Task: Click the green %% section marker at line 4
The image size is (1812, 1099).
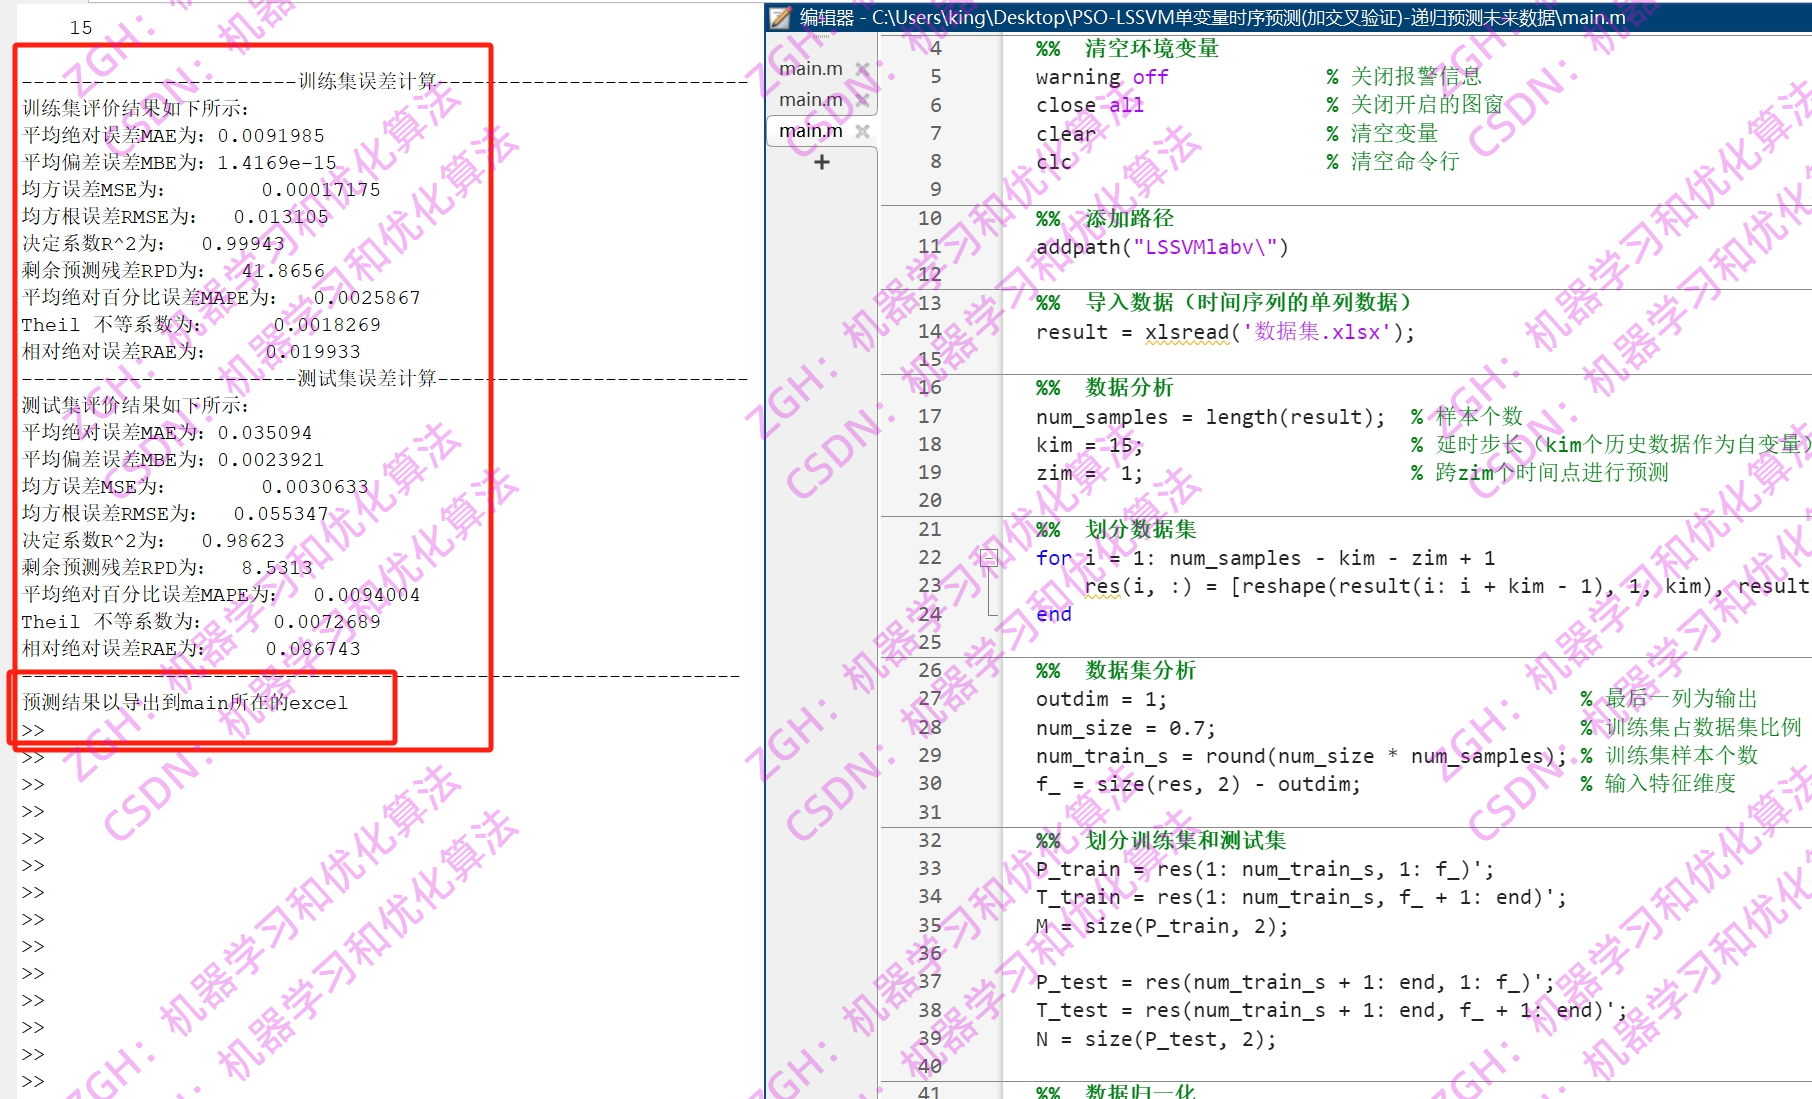Action: click(x=1046, y=48)
